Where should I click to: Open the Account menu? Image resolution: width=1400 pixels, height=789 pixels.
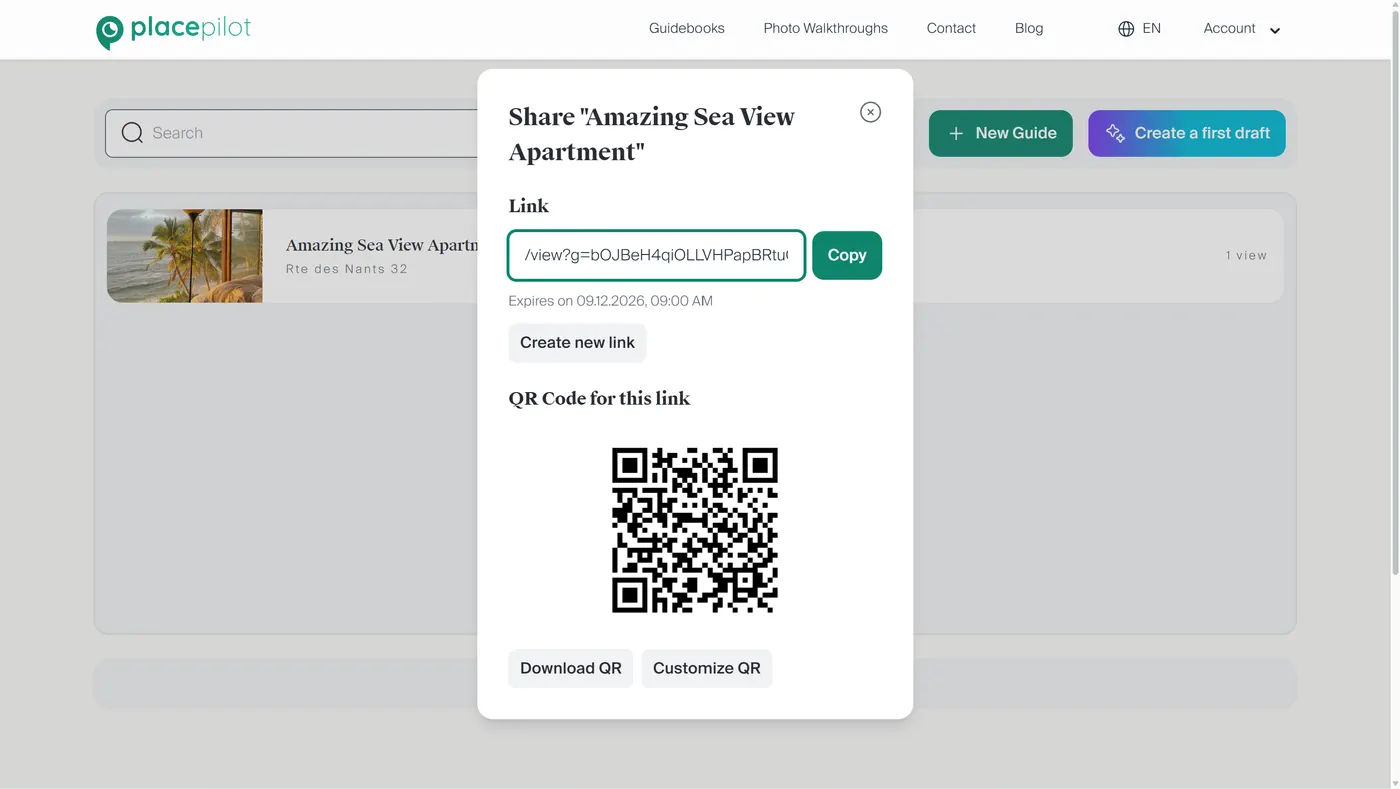[x=1242, y=29]
